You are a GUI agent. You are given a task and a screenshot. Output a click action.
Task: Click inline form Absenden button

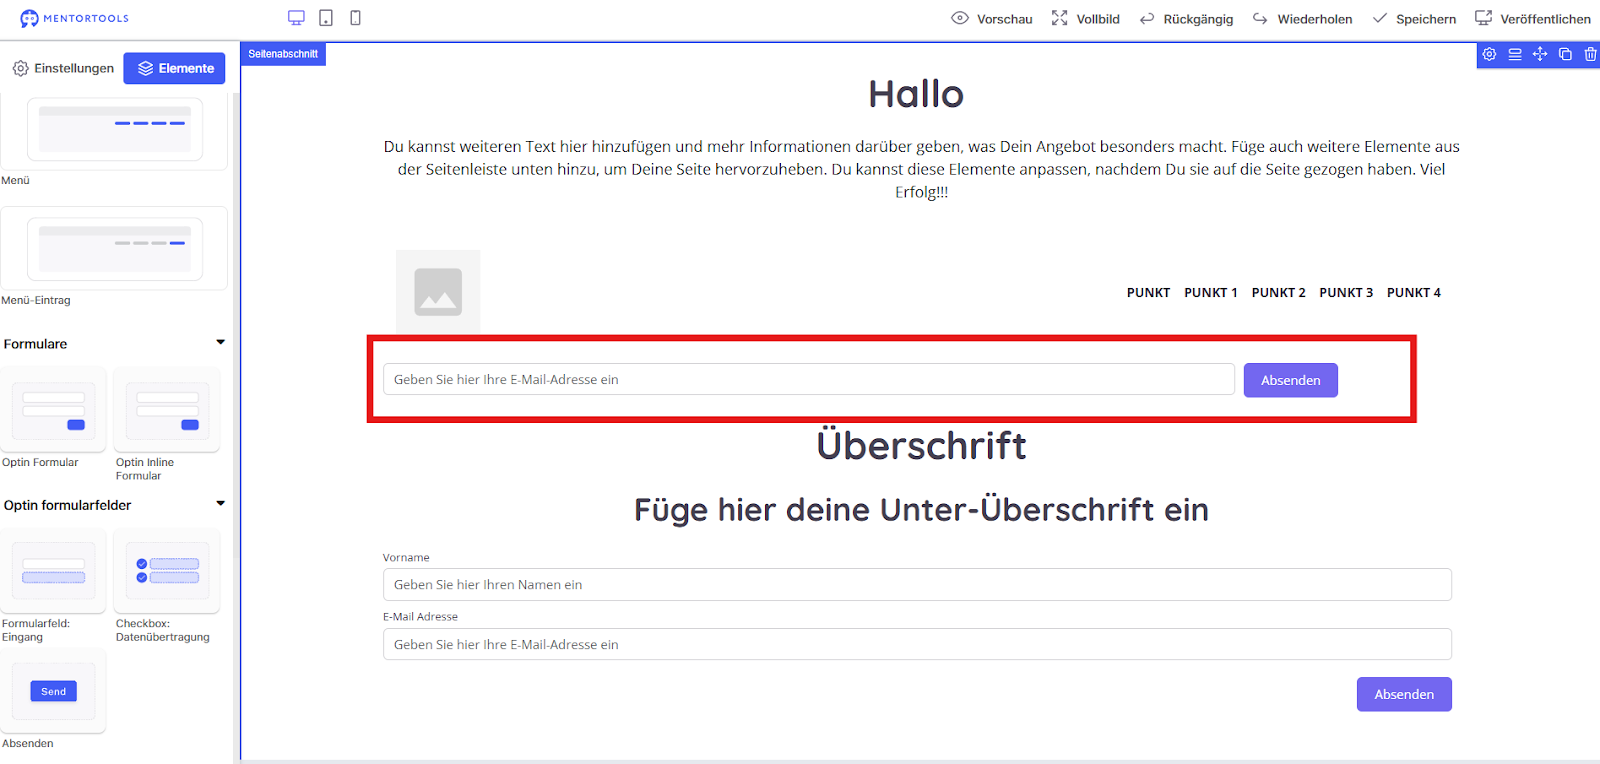(1291, 380)
